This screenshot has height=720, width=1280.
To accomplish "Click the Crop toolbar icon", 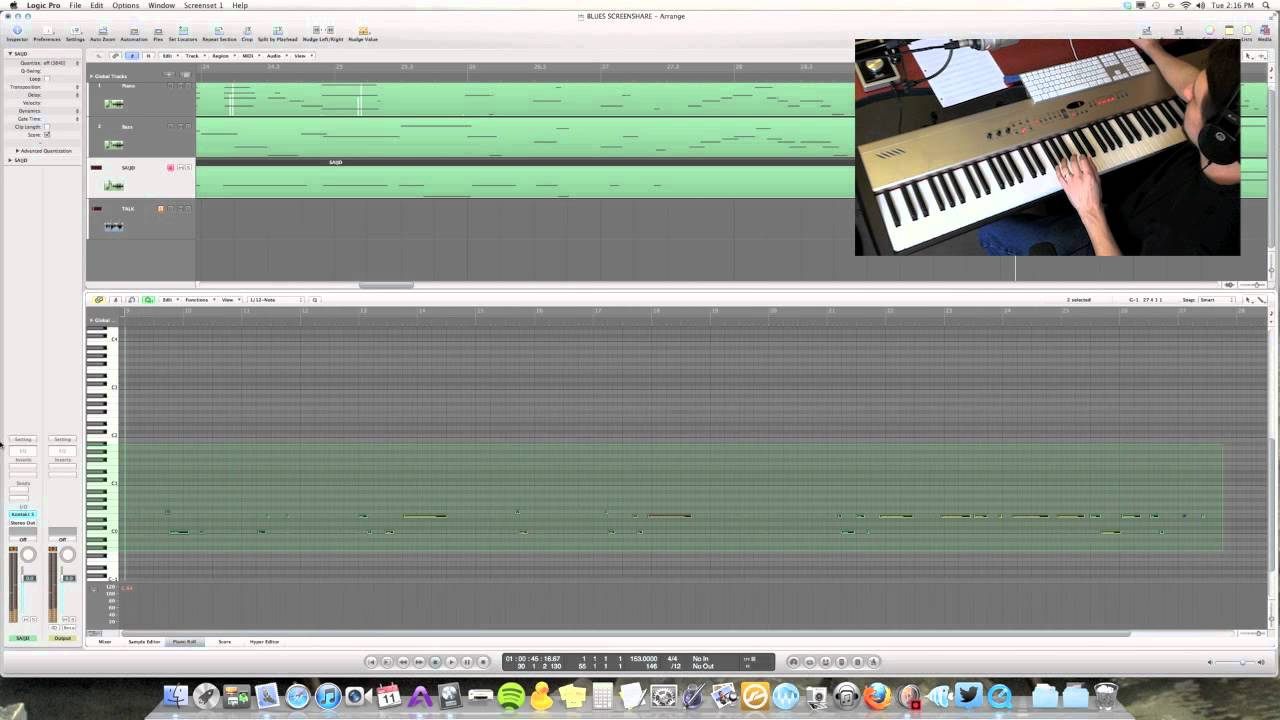I will pos(246,31).
